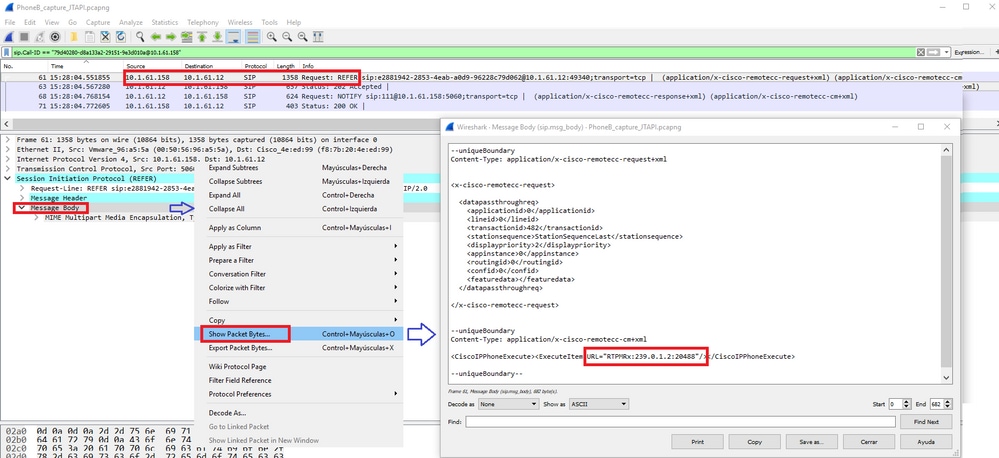Open the Wireless menu

(240, 22)
